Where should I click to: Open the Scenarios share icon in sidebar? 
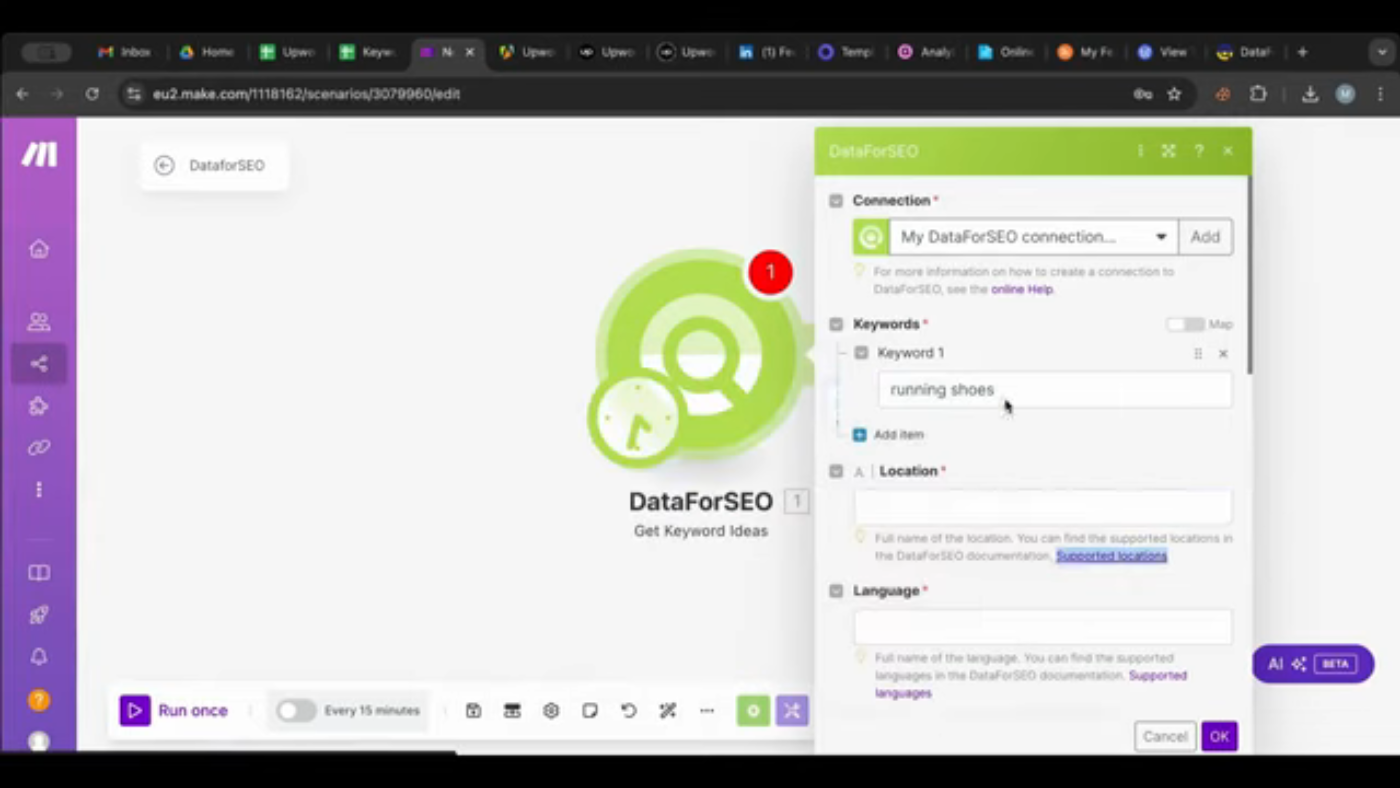[39, 364]
